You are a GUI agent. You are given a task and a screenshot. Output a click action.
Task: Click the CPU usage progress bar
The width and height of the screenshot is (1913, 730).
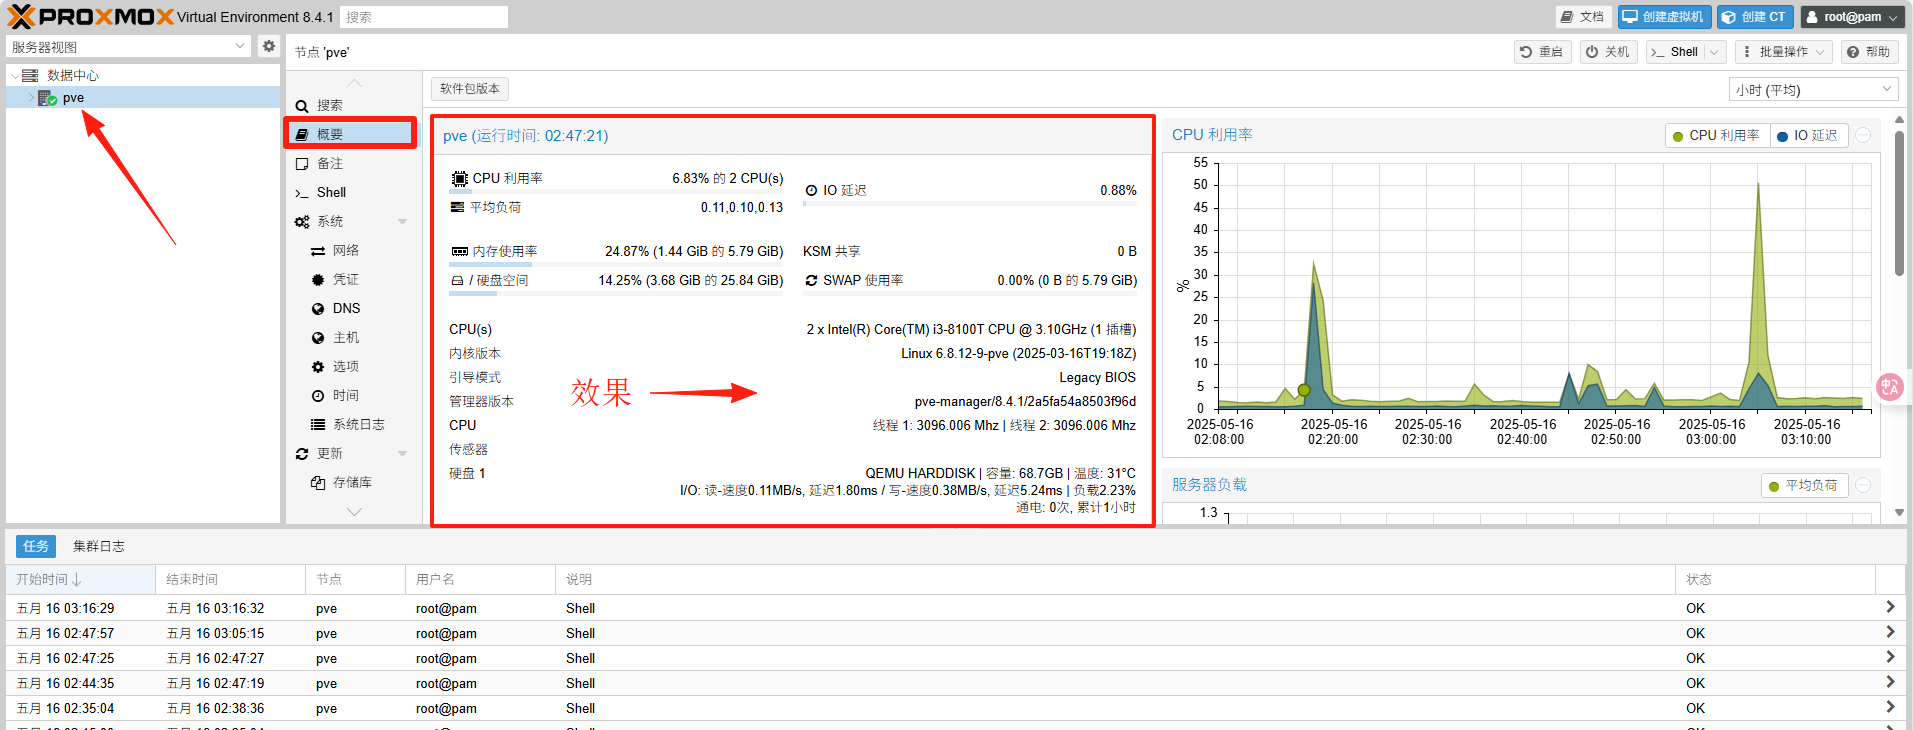616,192
